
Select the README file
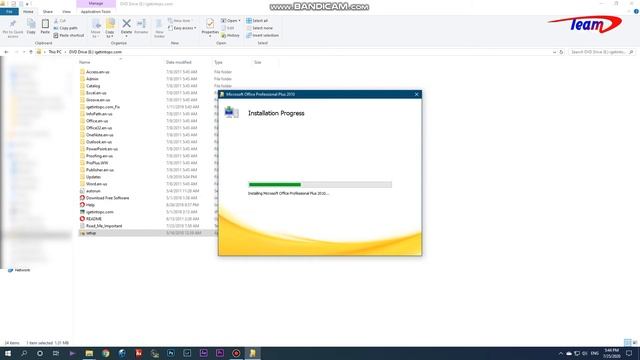(93, 219)
